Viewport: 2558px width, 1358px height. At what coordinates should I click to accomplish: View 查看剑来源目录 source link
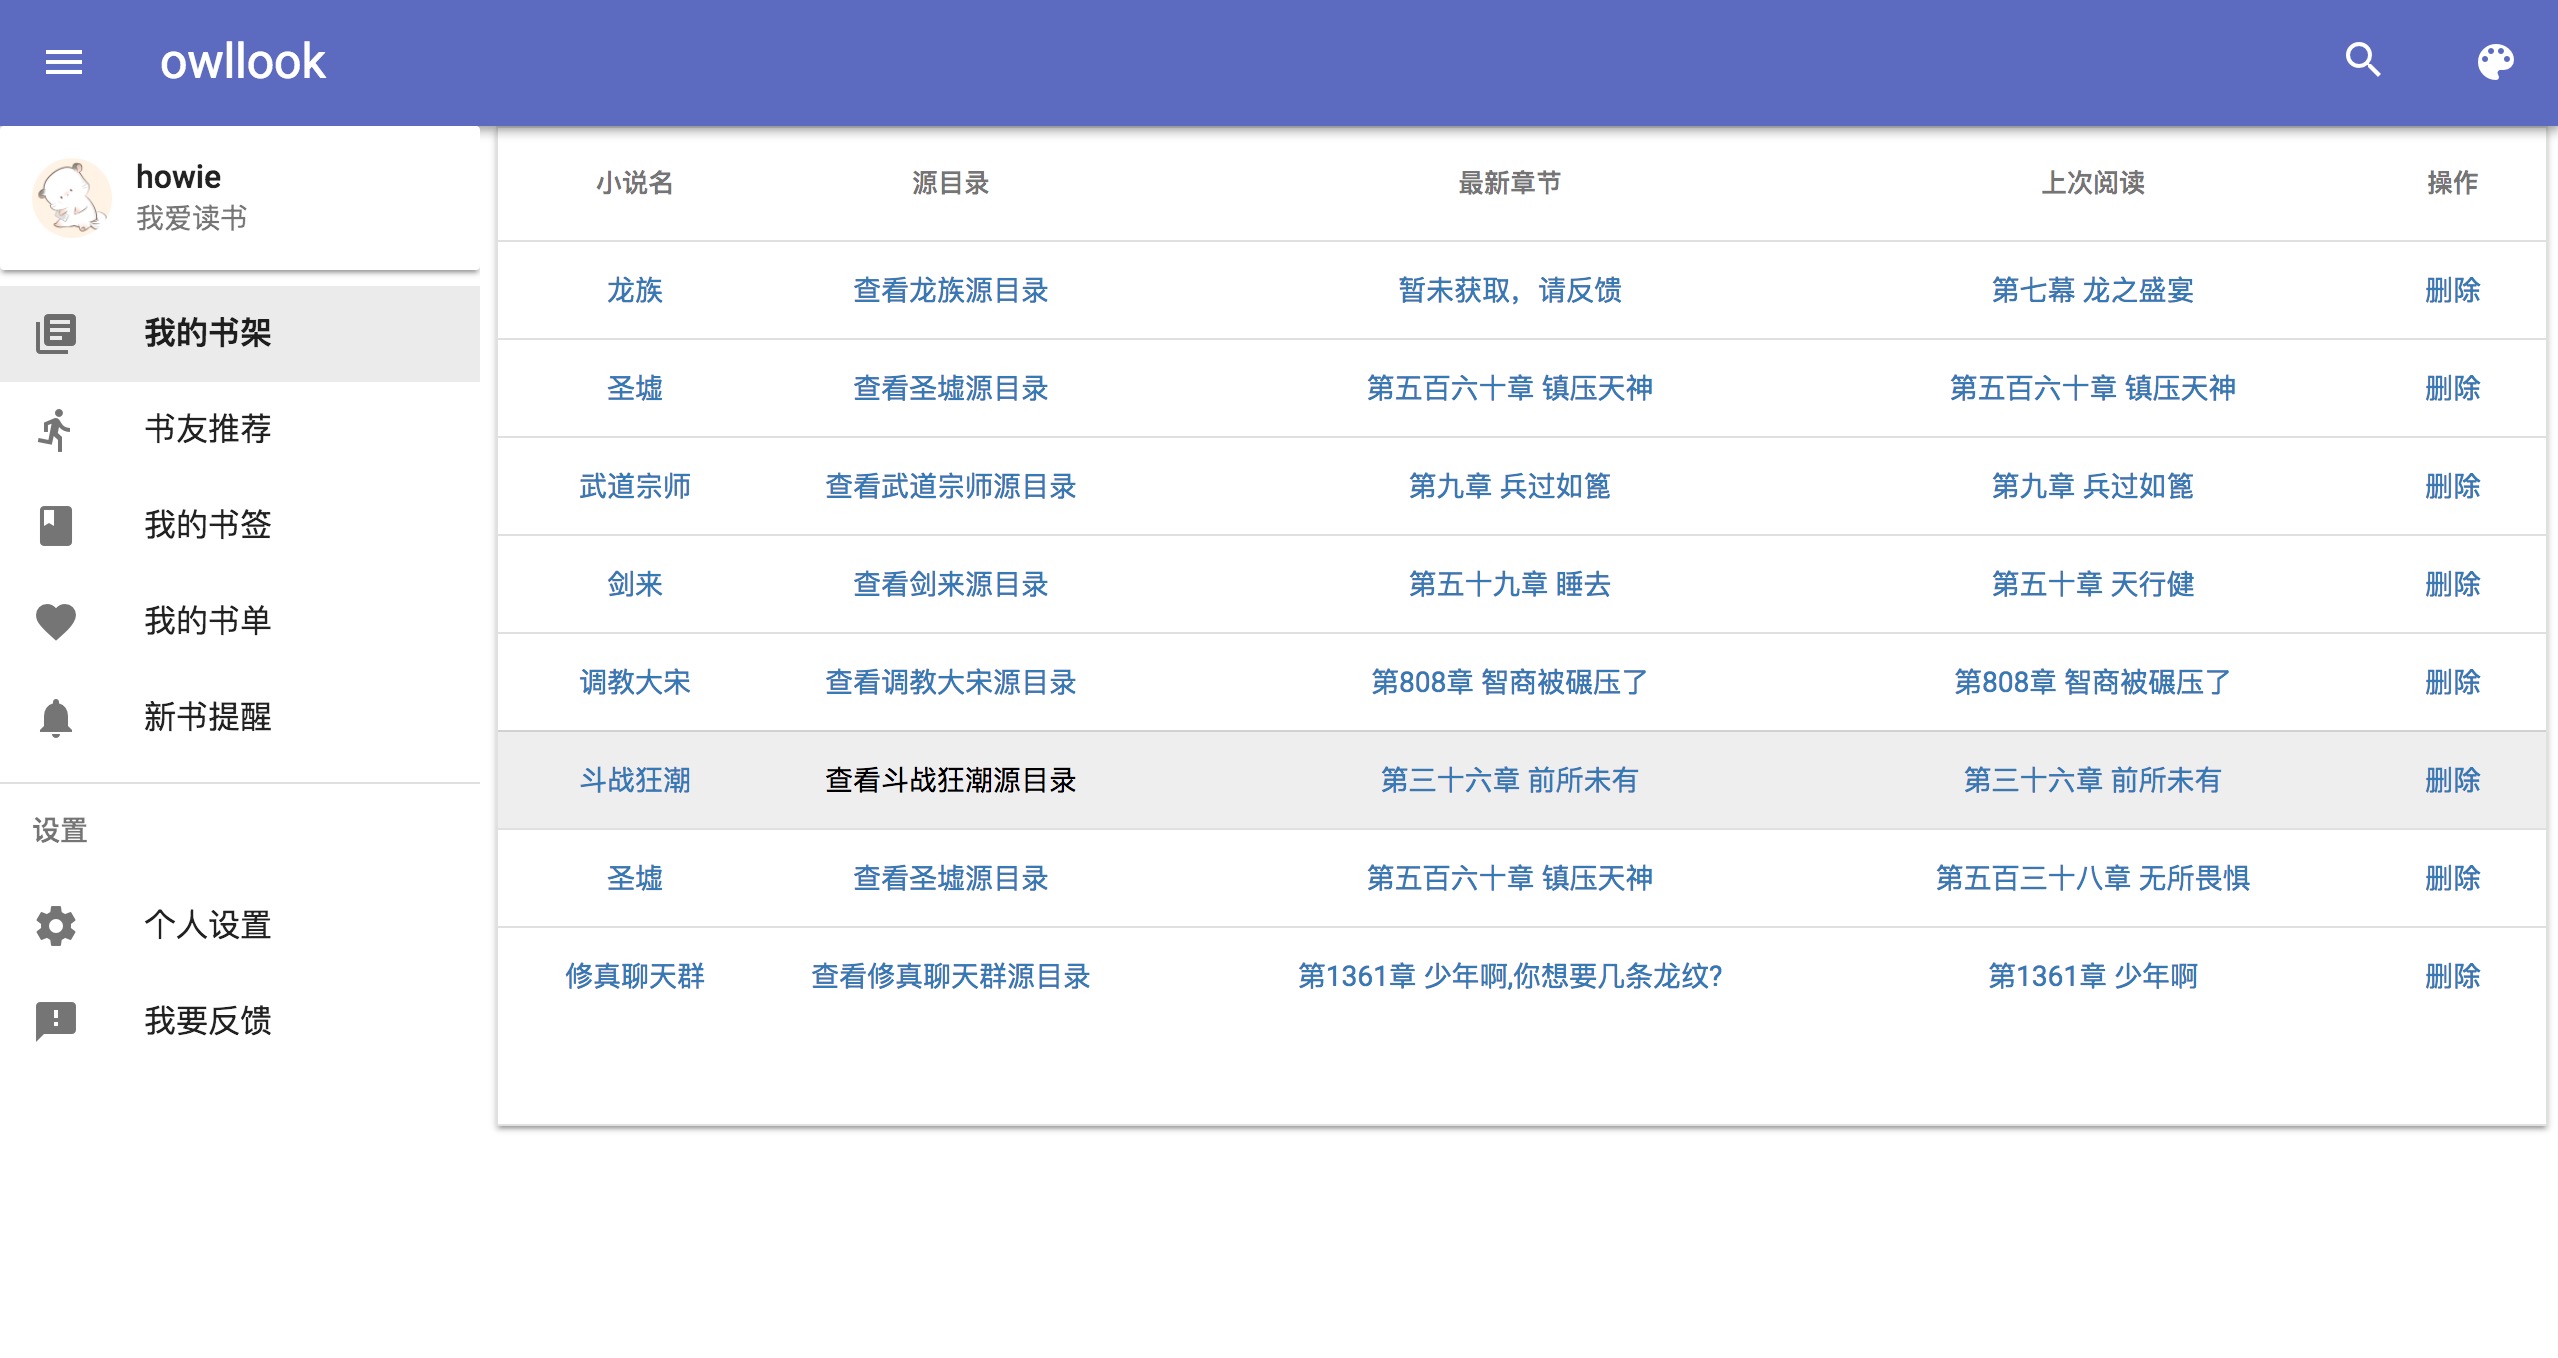tap(950, 584)
